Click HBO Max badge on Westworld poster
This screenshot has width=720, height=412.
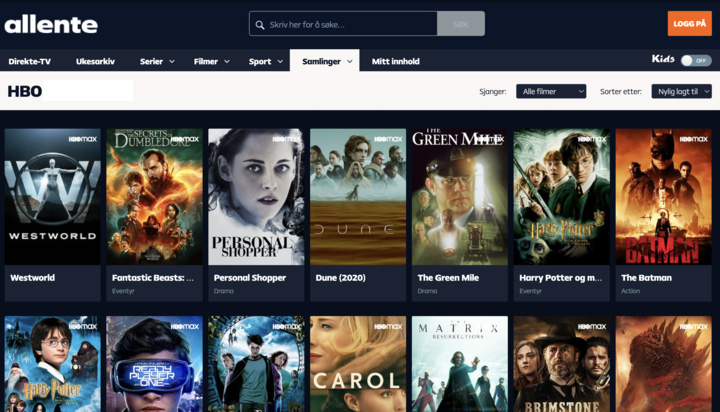83,139
